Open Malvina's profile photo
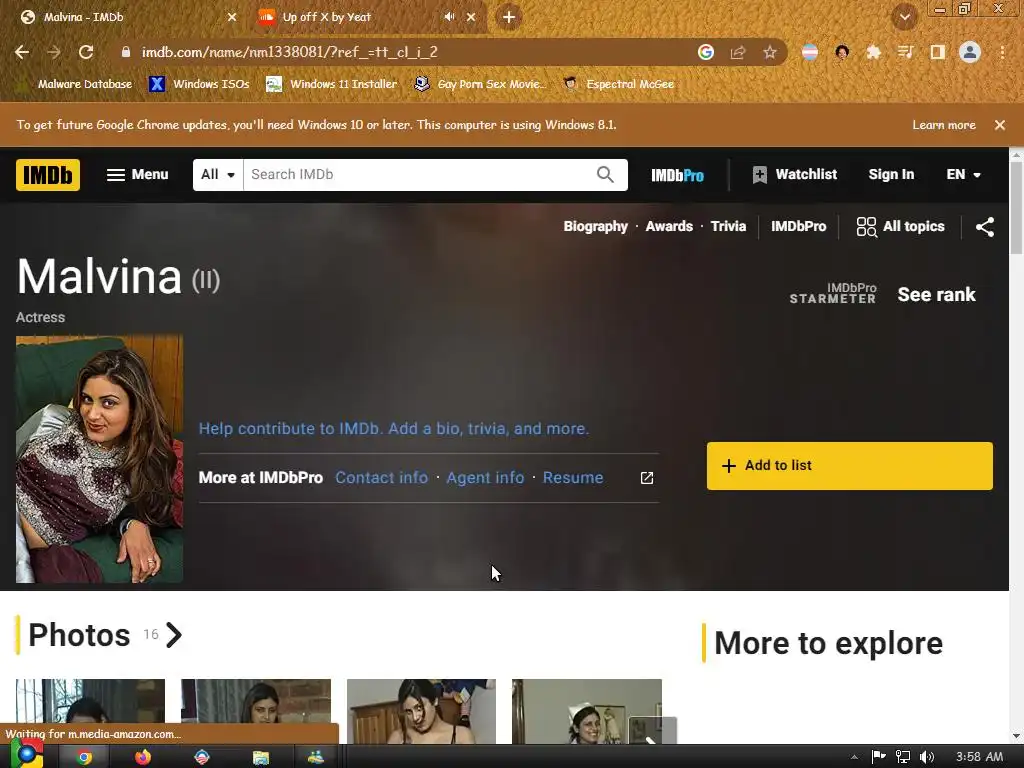This screenshot has height=768, width=1024. [x=99, y=459]
